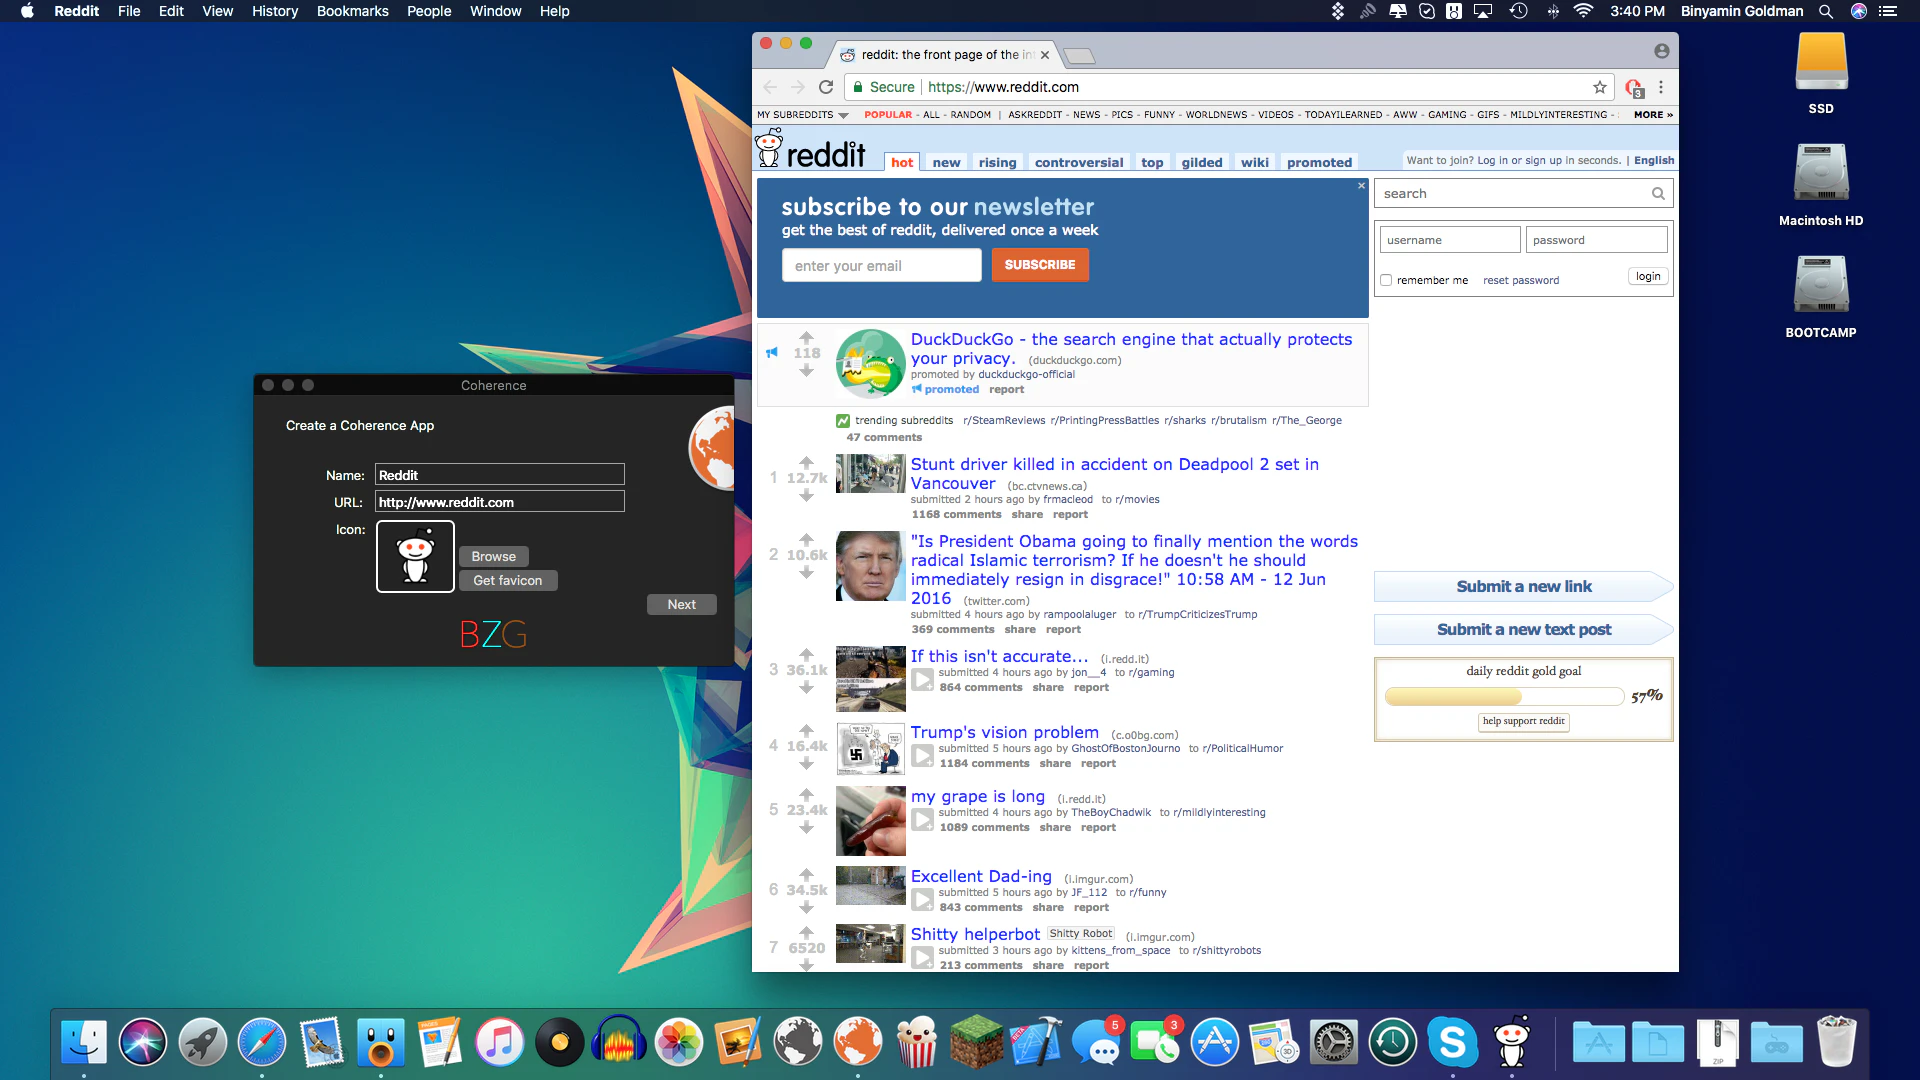
Task: Click the orange SUBSCRIBE button
Action: tap(1040, 265)
